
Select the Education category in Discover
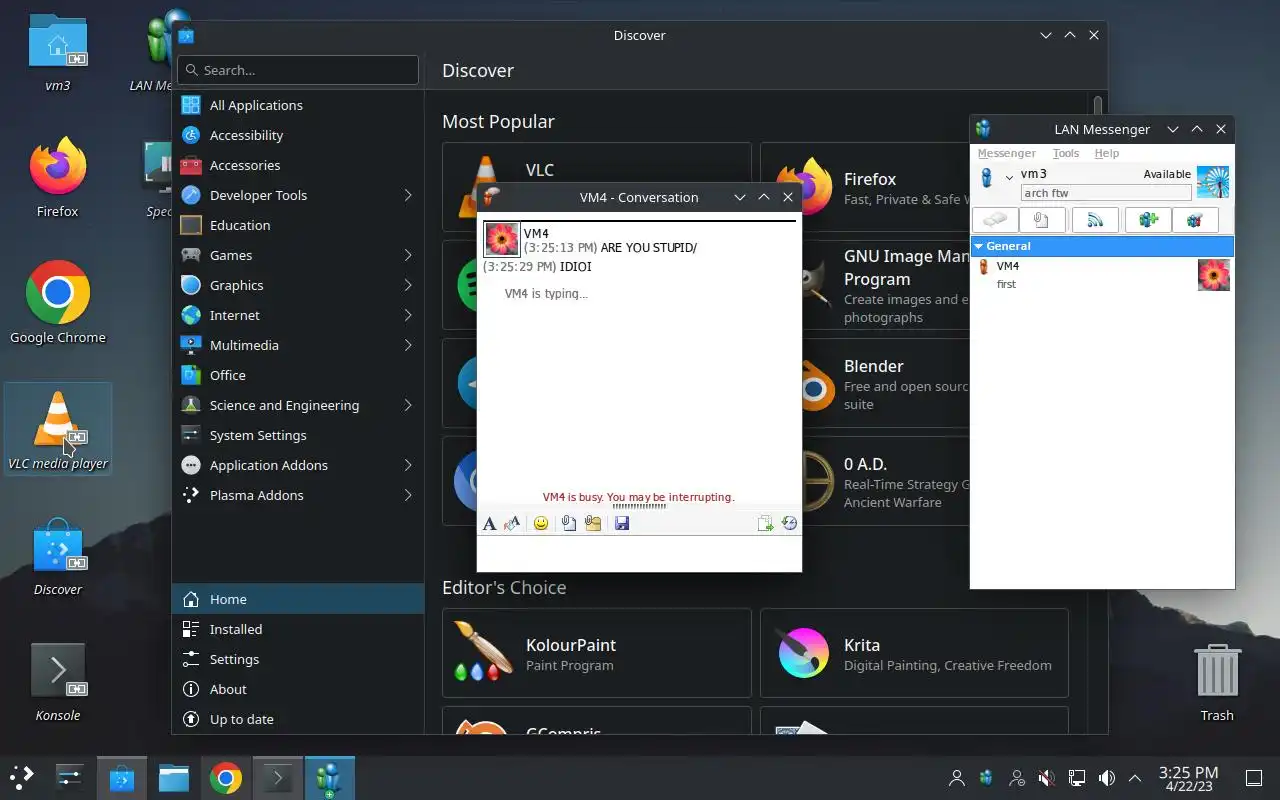coord(298,225)
